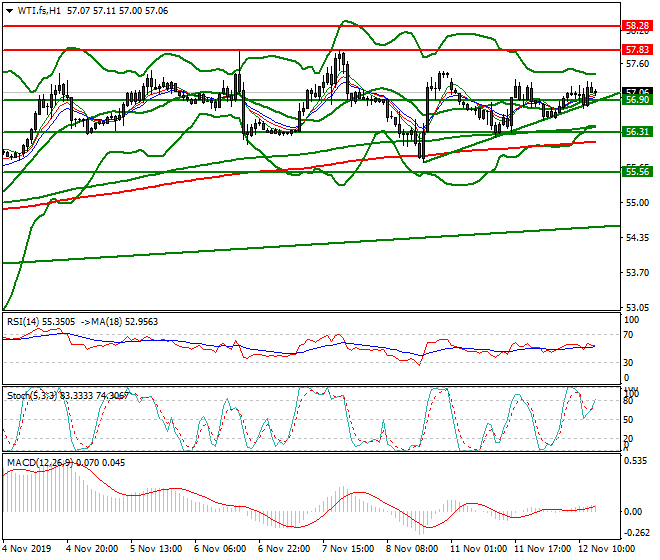Click the RSI(14) 55.3505 indicator label

click(41, 322)
